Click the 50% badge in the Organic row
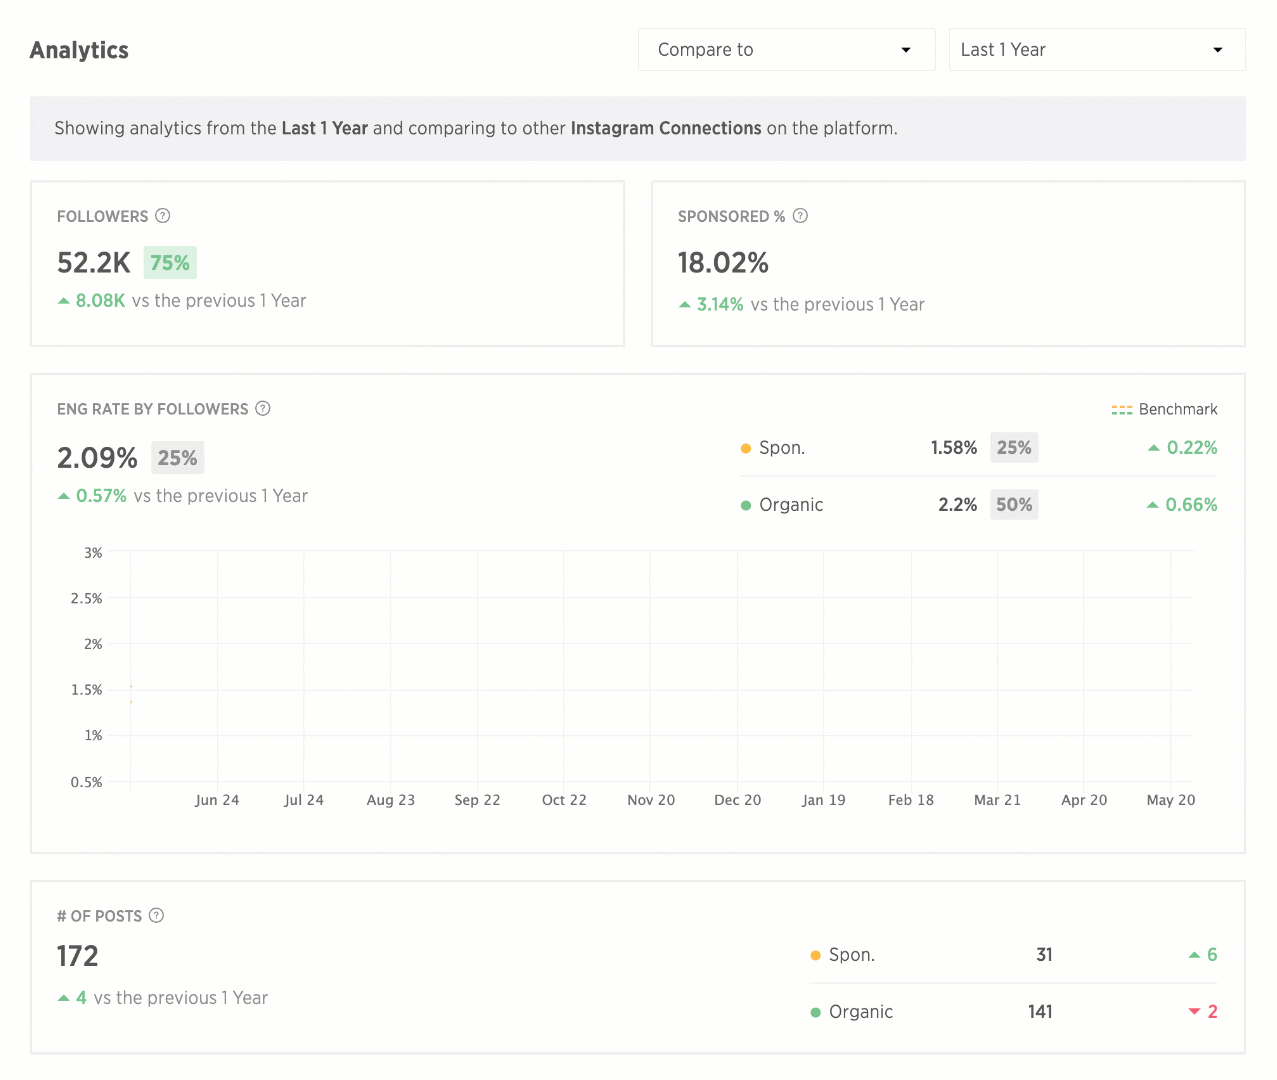This screenshot has width=1277, height=1080. pyautogui.click(x=1014, y=505)
